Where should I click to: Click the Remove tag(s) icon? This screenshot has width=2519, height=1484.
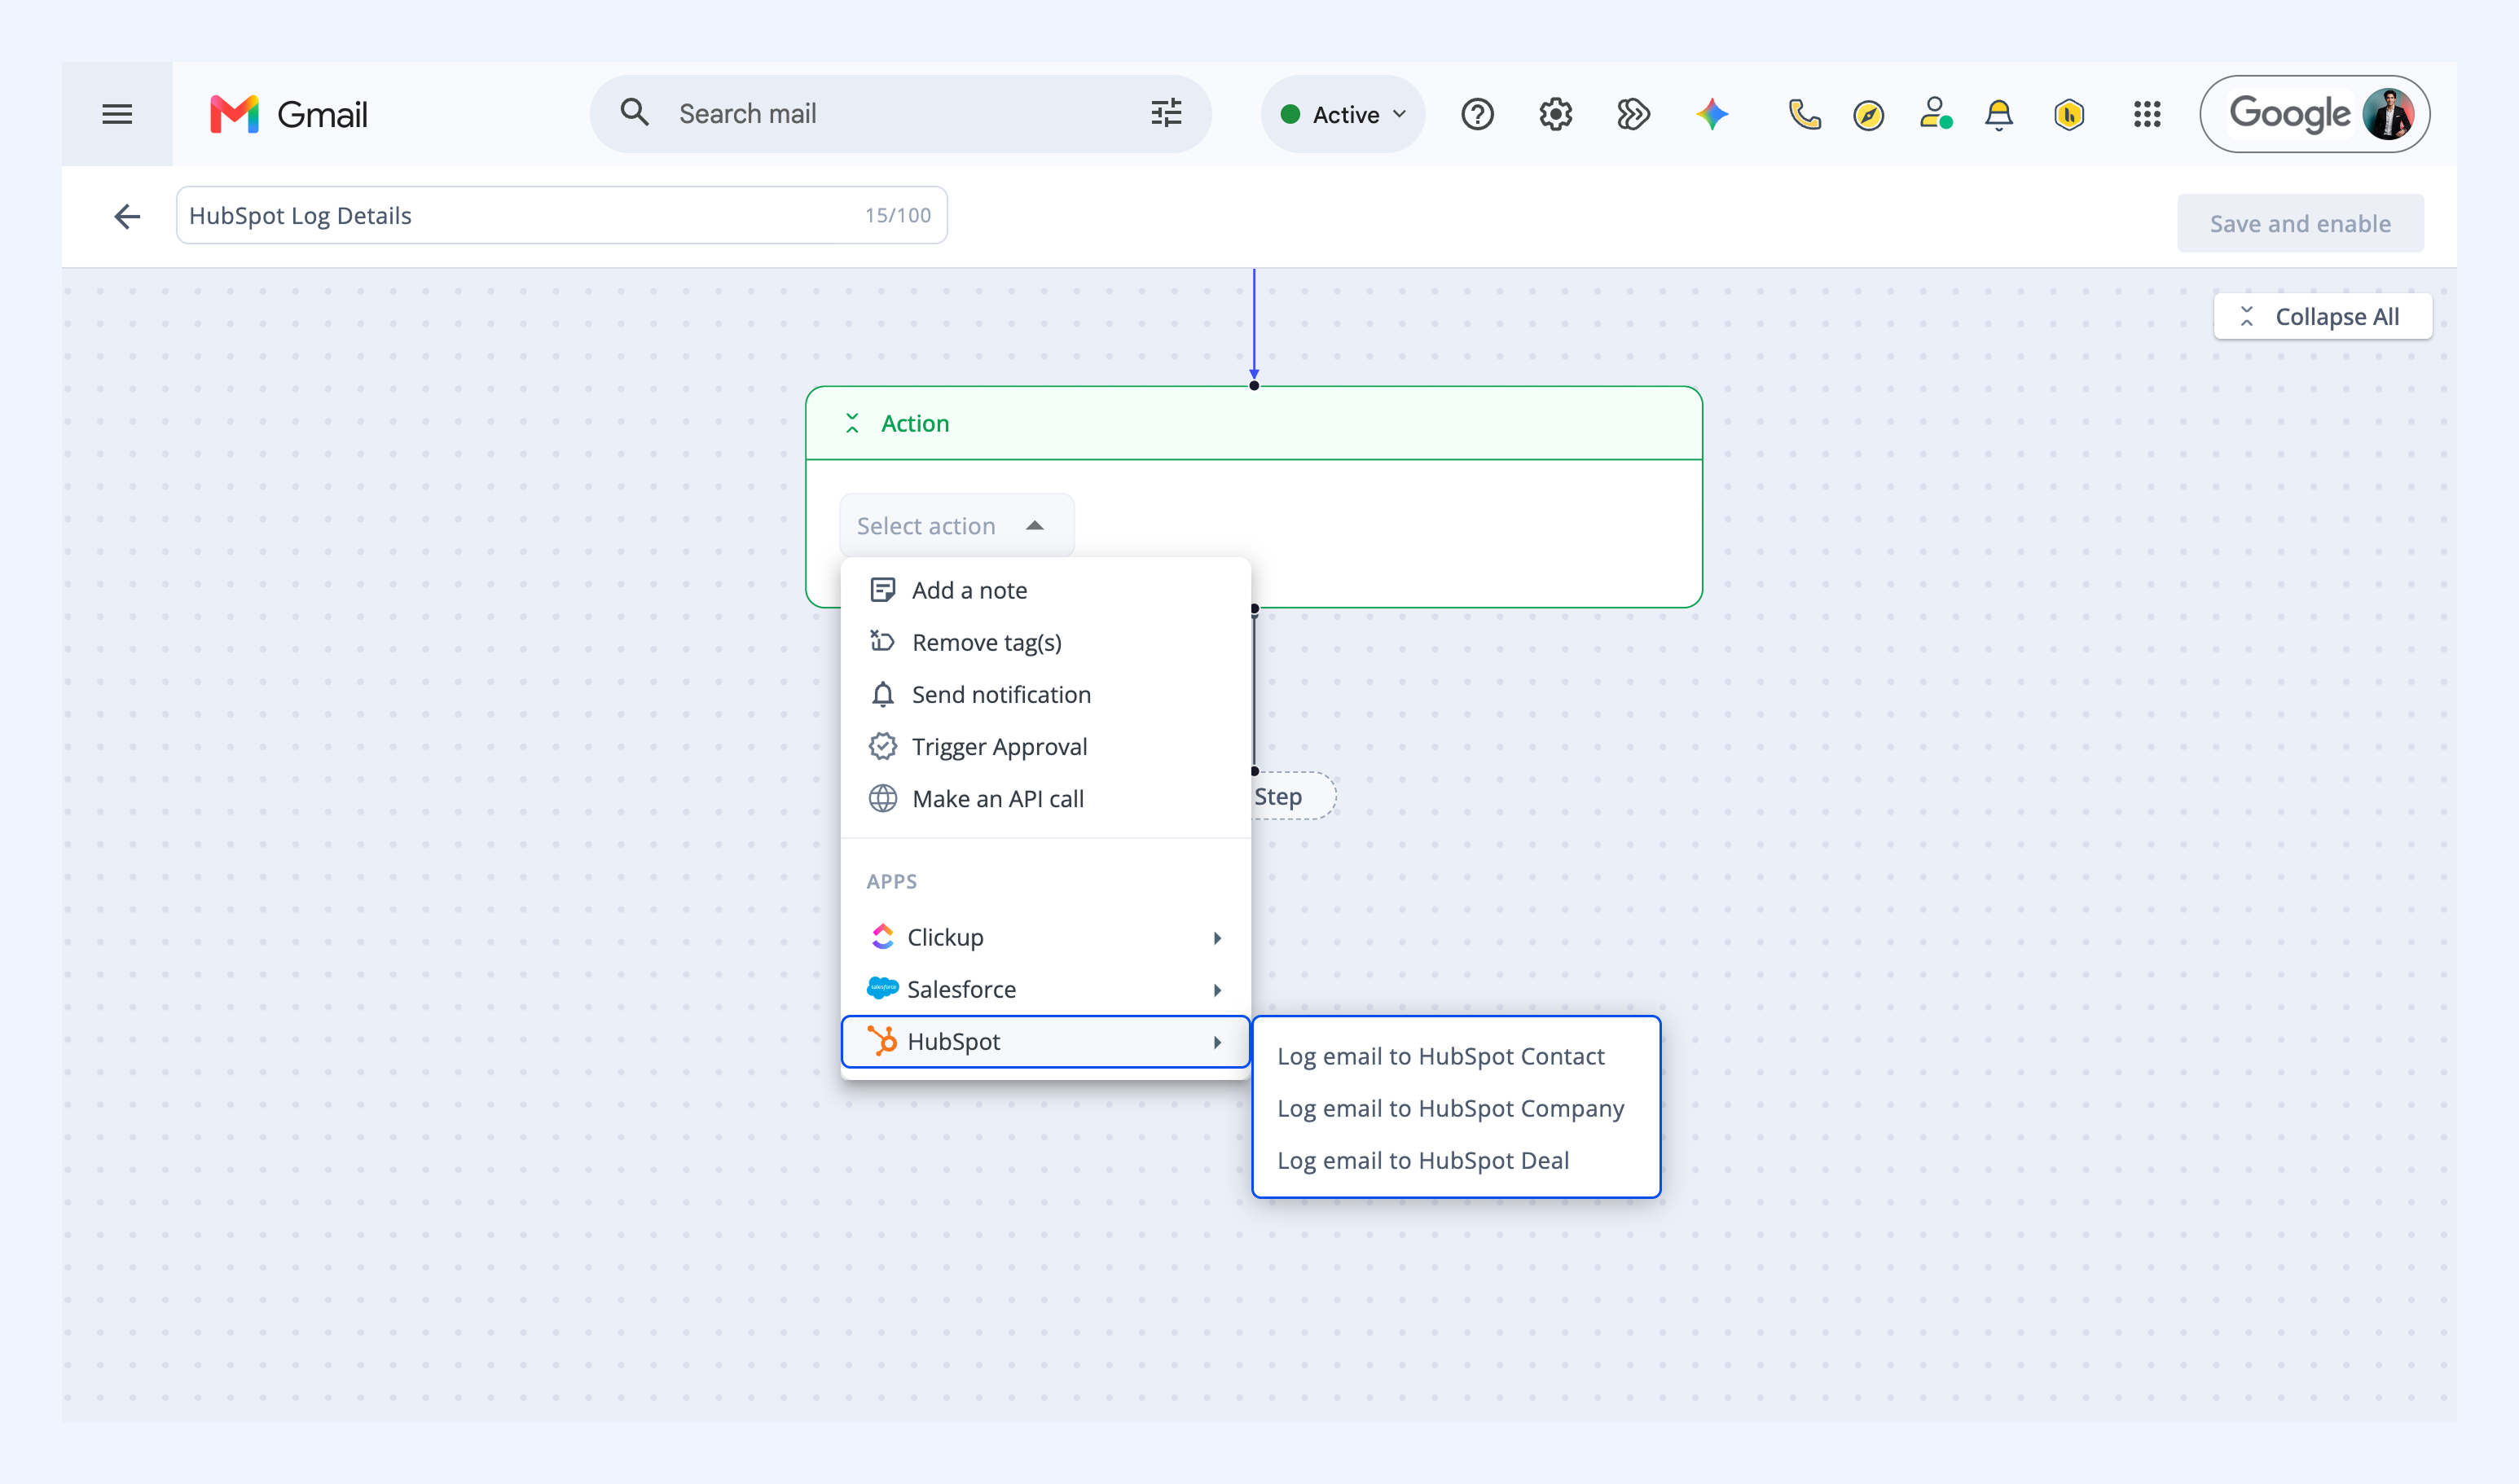click(x=882, y=641)
